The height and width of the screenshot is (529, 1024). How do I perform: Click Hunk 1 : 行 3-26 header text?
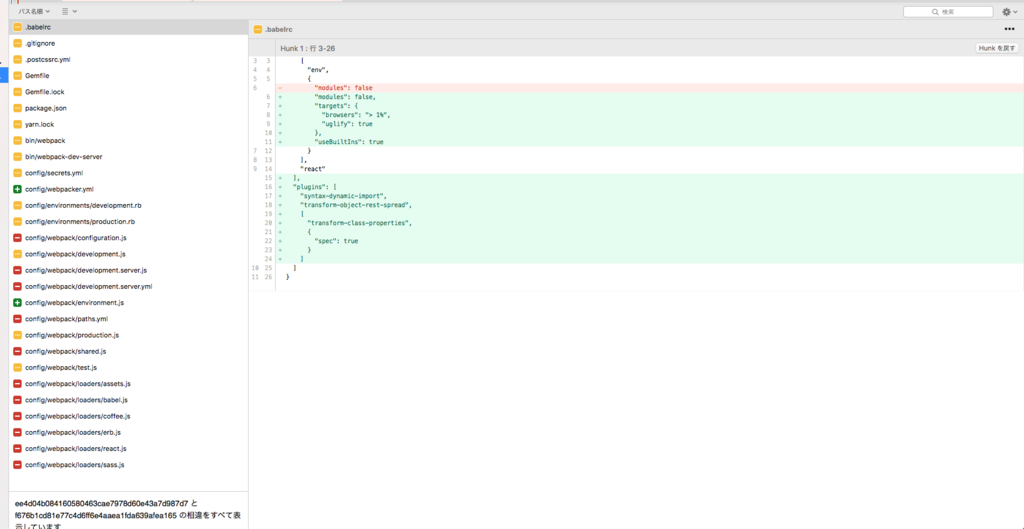point(308,48)
